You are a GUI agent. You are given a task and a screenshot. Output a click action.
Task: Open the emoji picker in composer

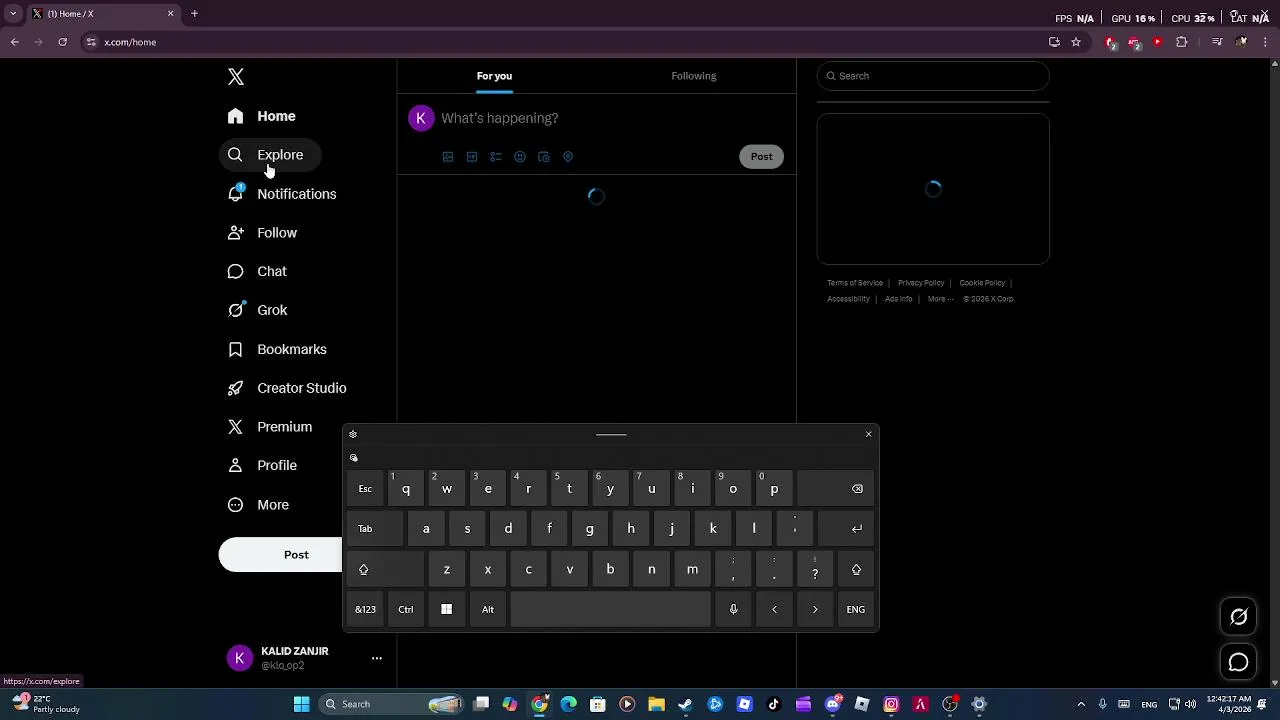(520, 157)
